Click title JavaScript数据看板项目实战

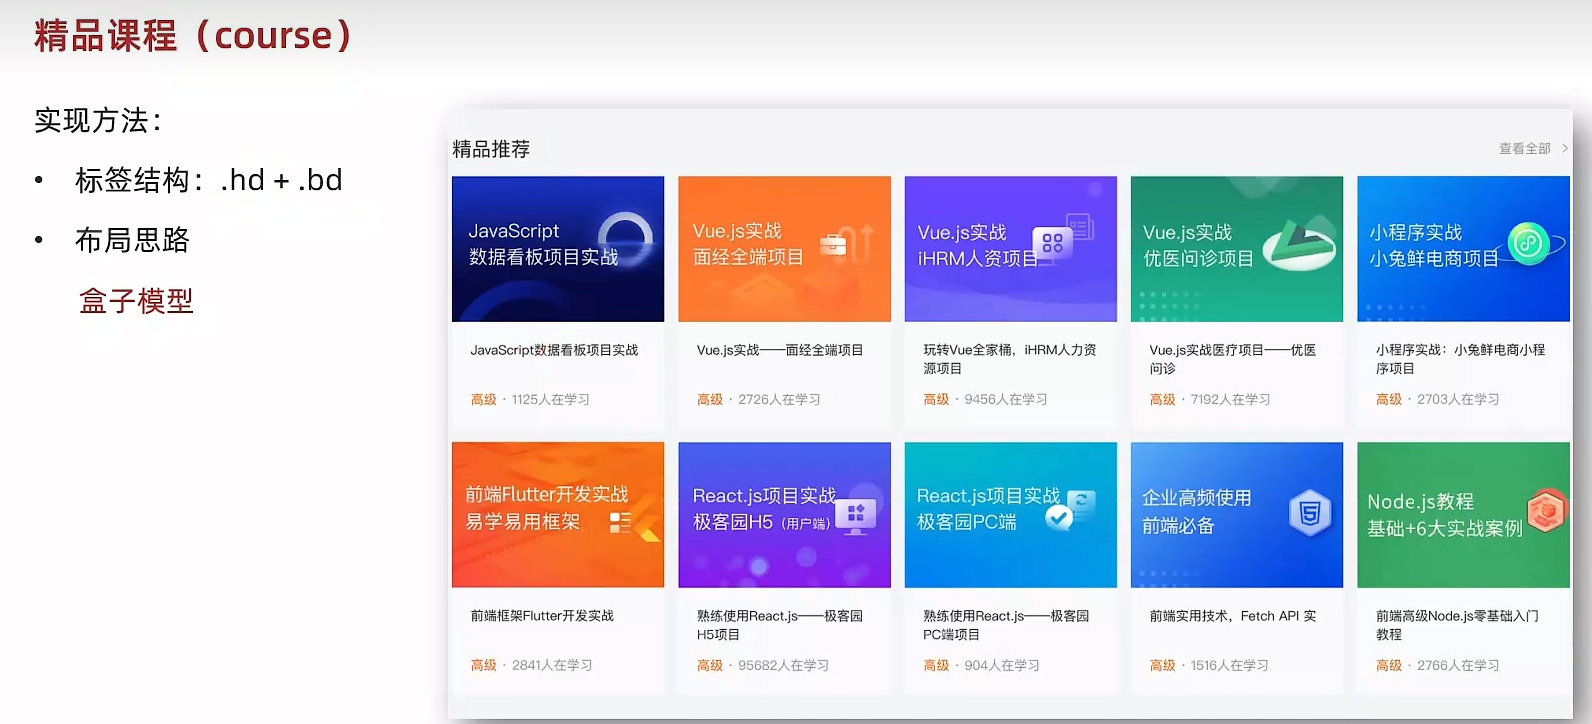point(554,350)
